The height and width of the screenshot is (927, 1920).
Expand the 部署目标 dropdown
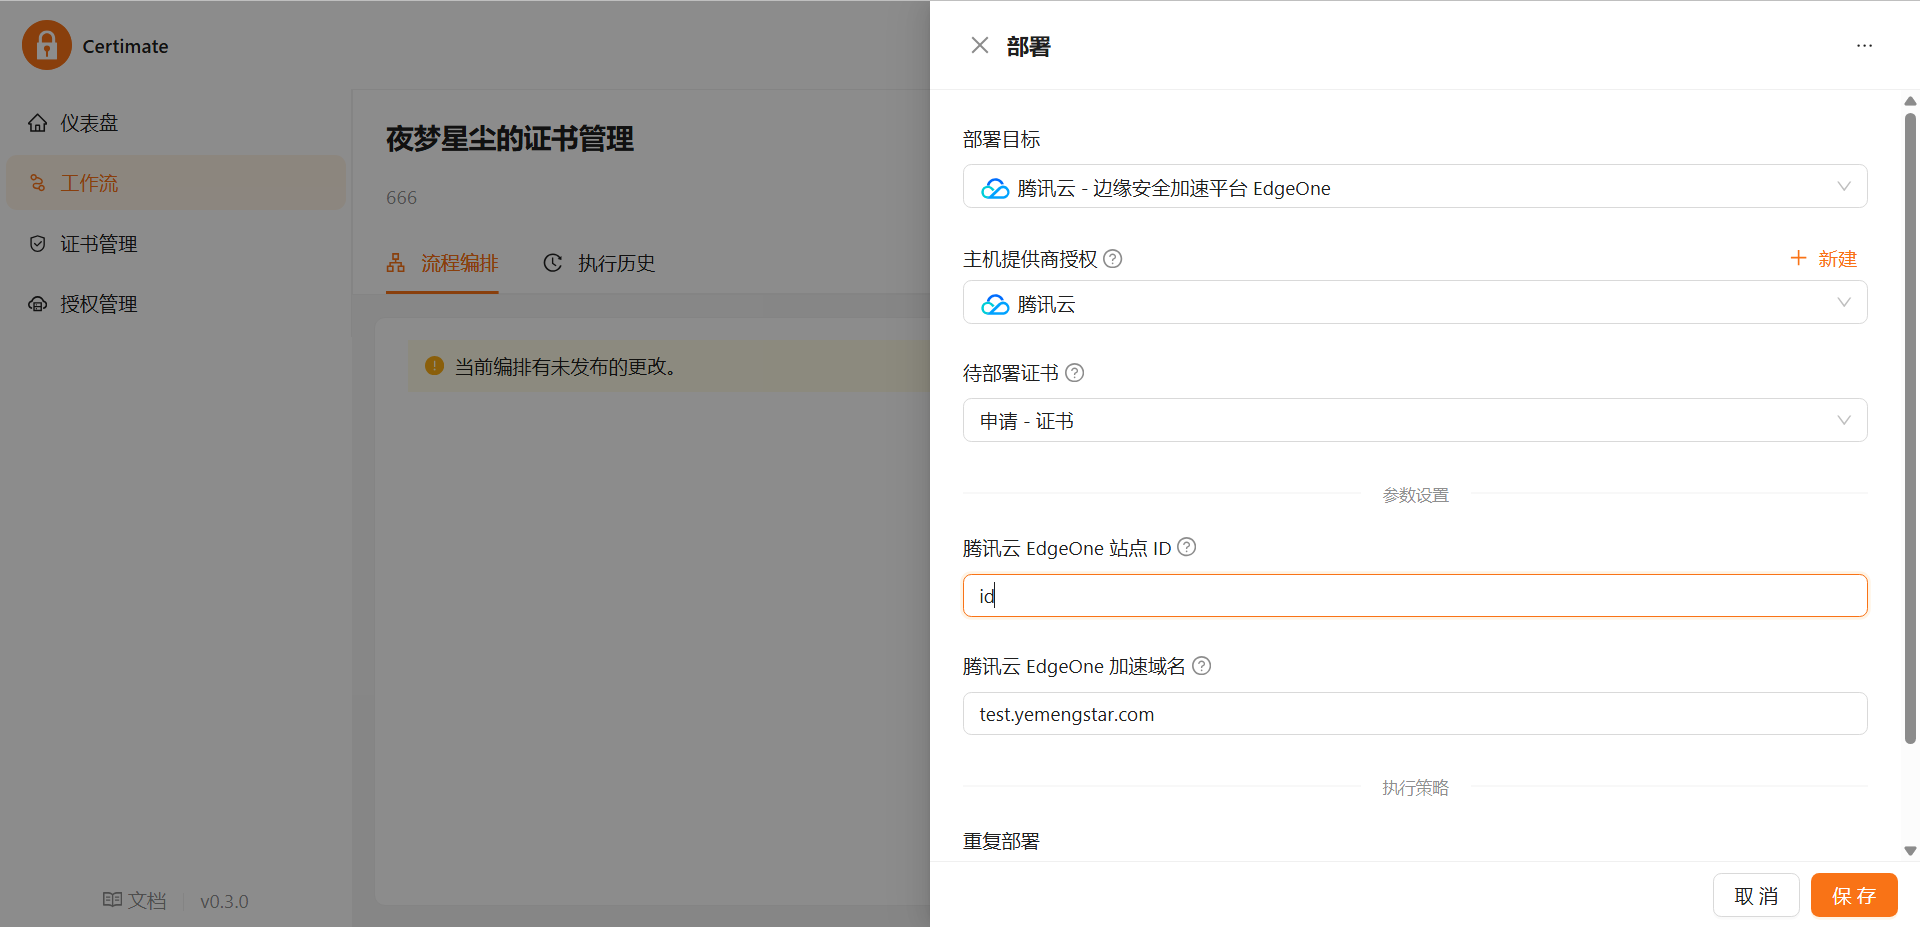click(1414, 187)
